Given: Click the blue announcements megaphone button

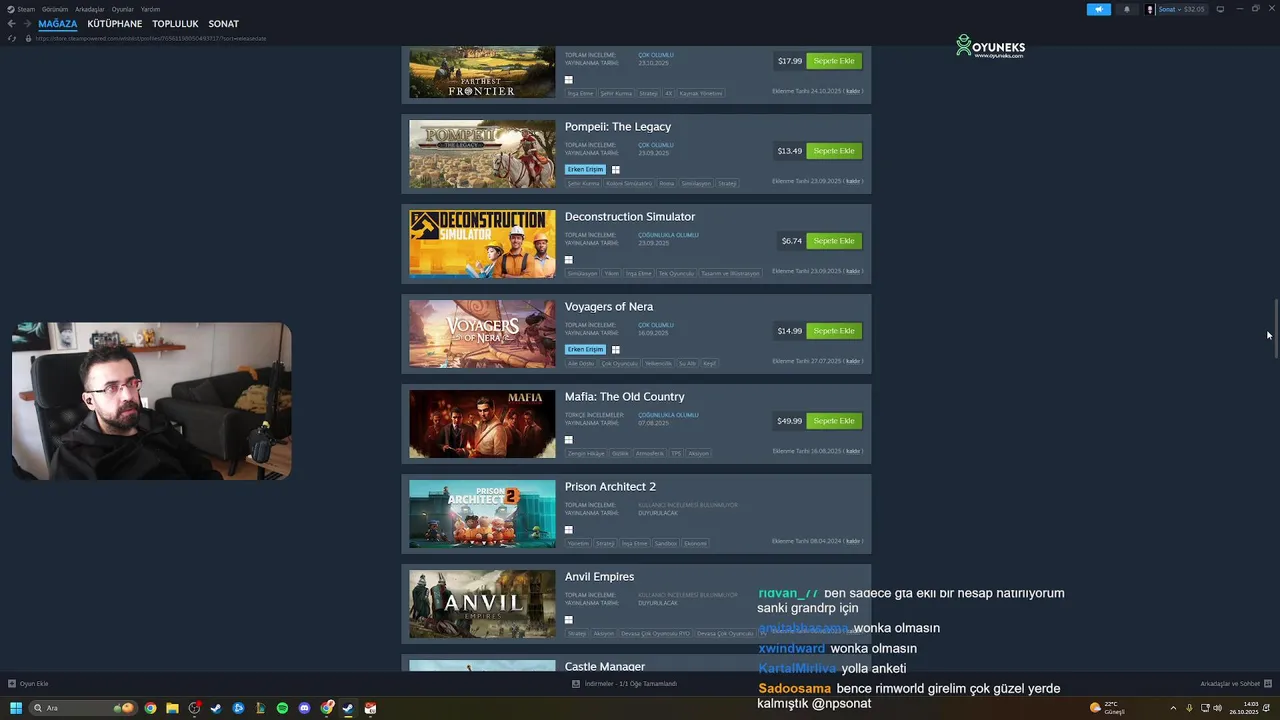Looking at the screenshot, I should click(1099, 9).
